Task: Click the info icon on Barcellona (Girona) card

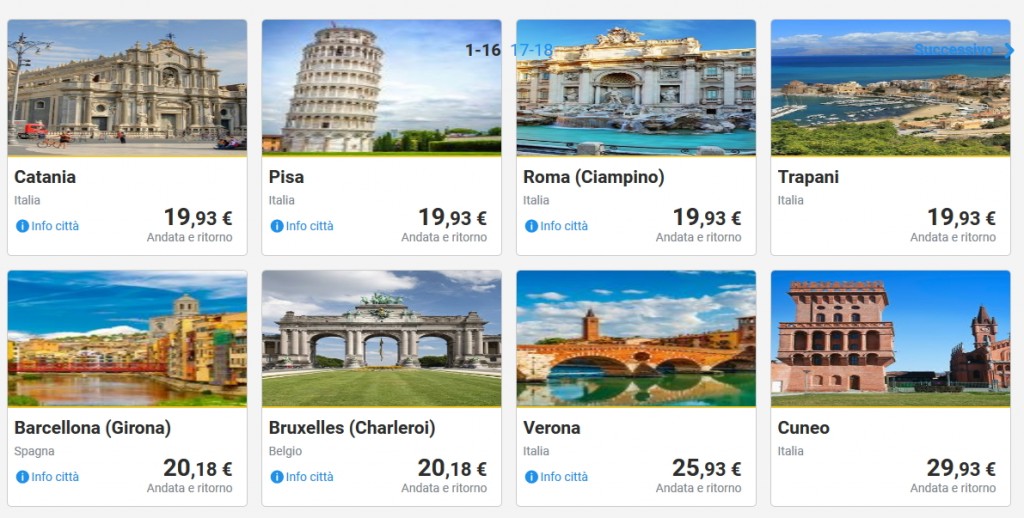Action: pyautogui.click(x=22, y=477)
